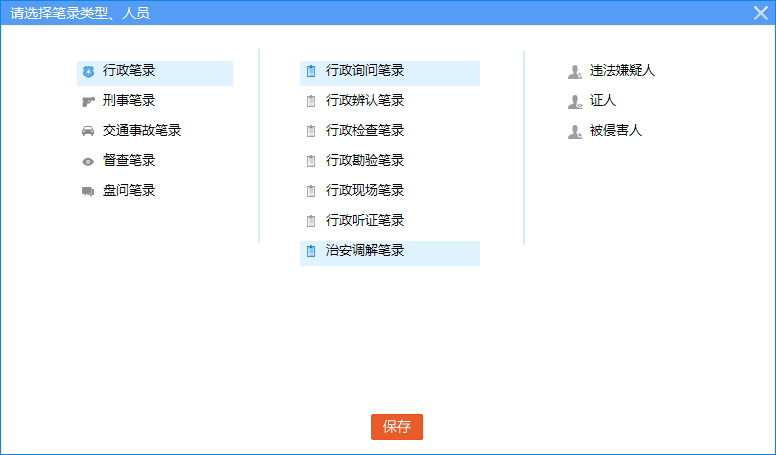Viewport: 776px width, 455px height.
Task: Click the clipboard icon beside 行政现场笔录
Action: pyautogui.click(x=311, y=191)
